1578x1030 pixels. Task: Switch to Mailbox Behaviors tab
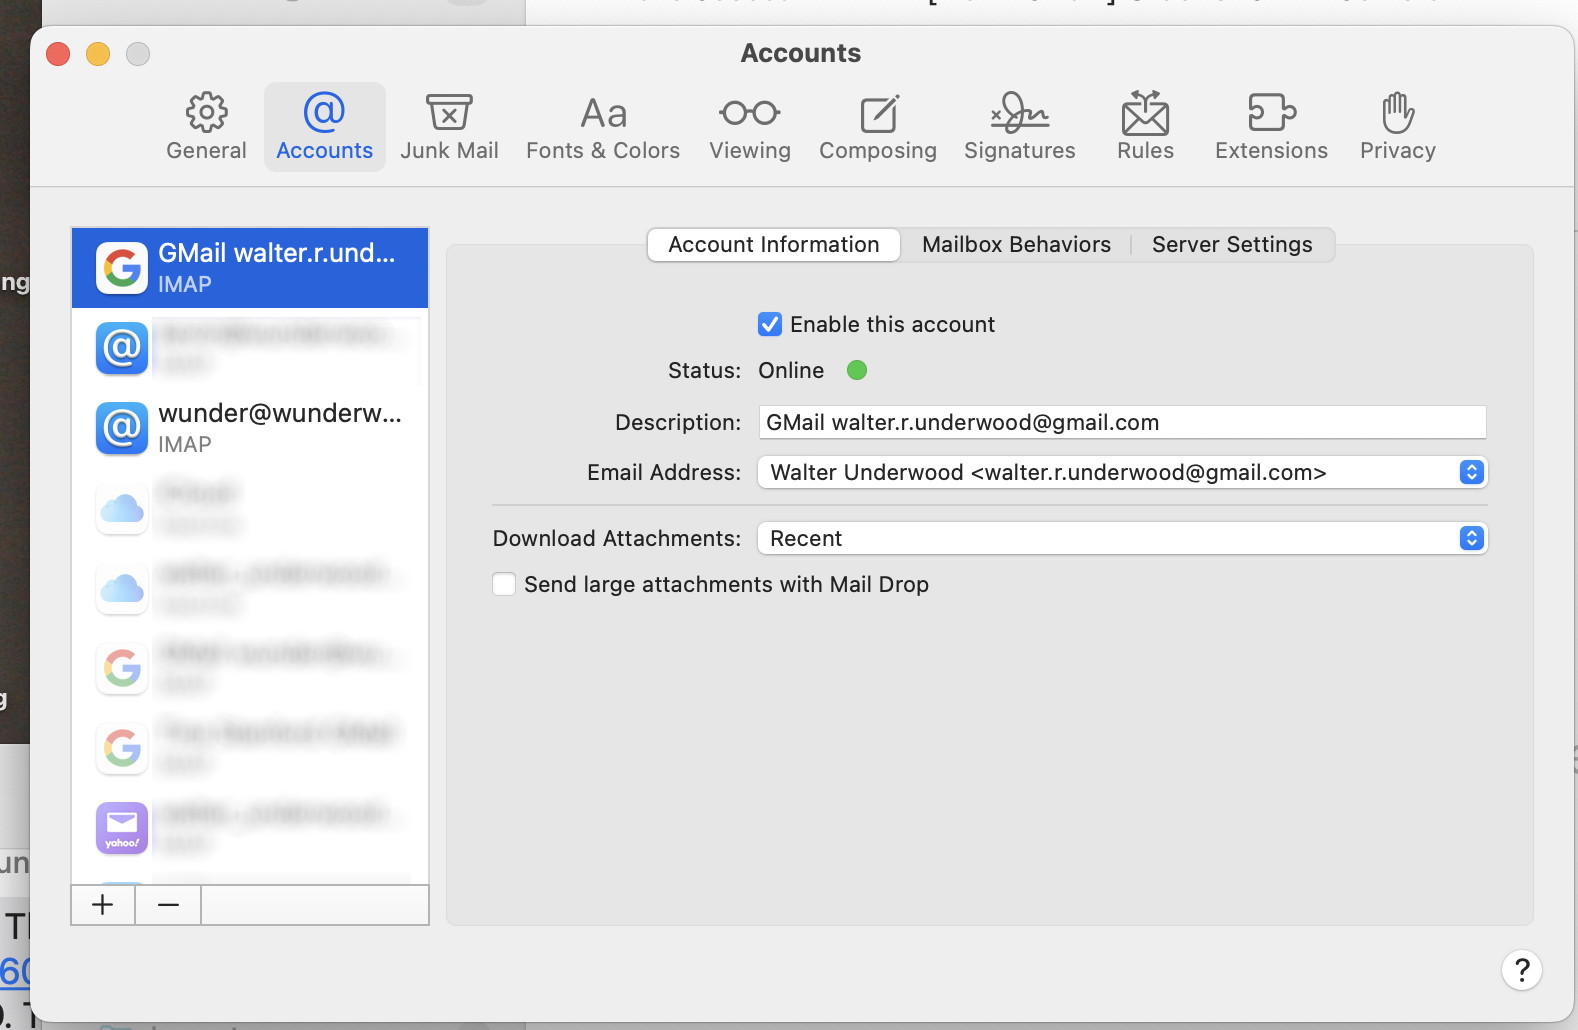(1016, 245)
